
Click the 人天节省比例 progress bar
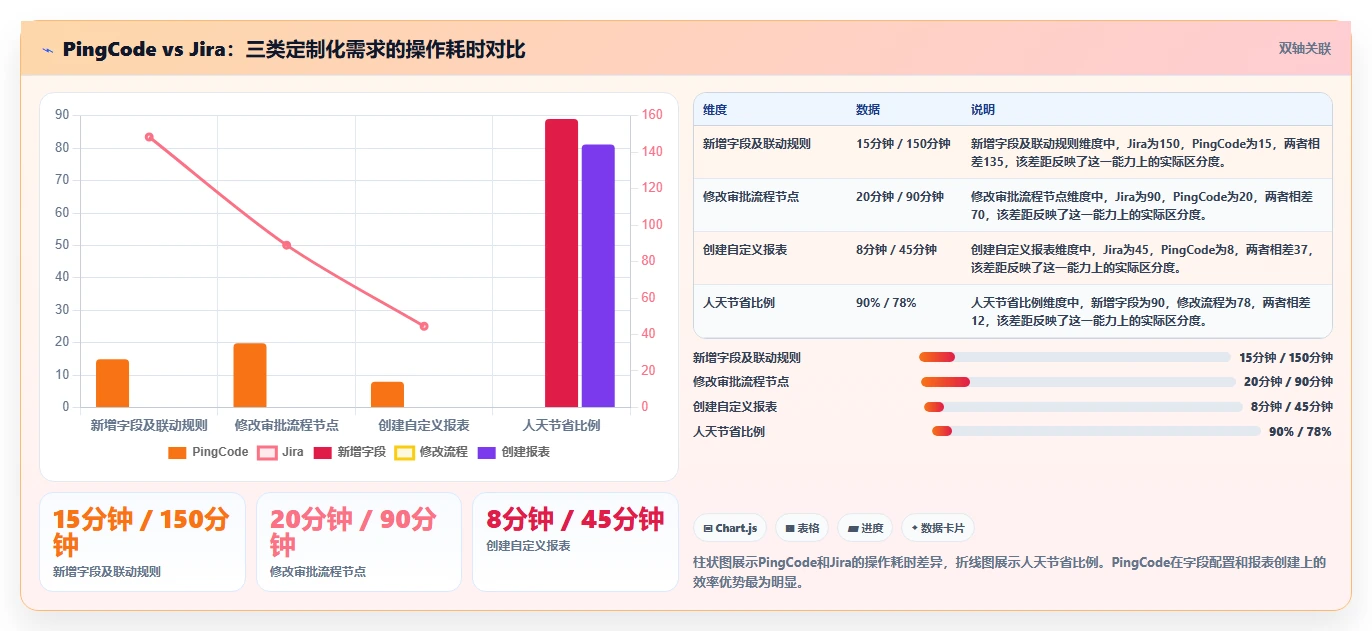[x=1096, y=431]
